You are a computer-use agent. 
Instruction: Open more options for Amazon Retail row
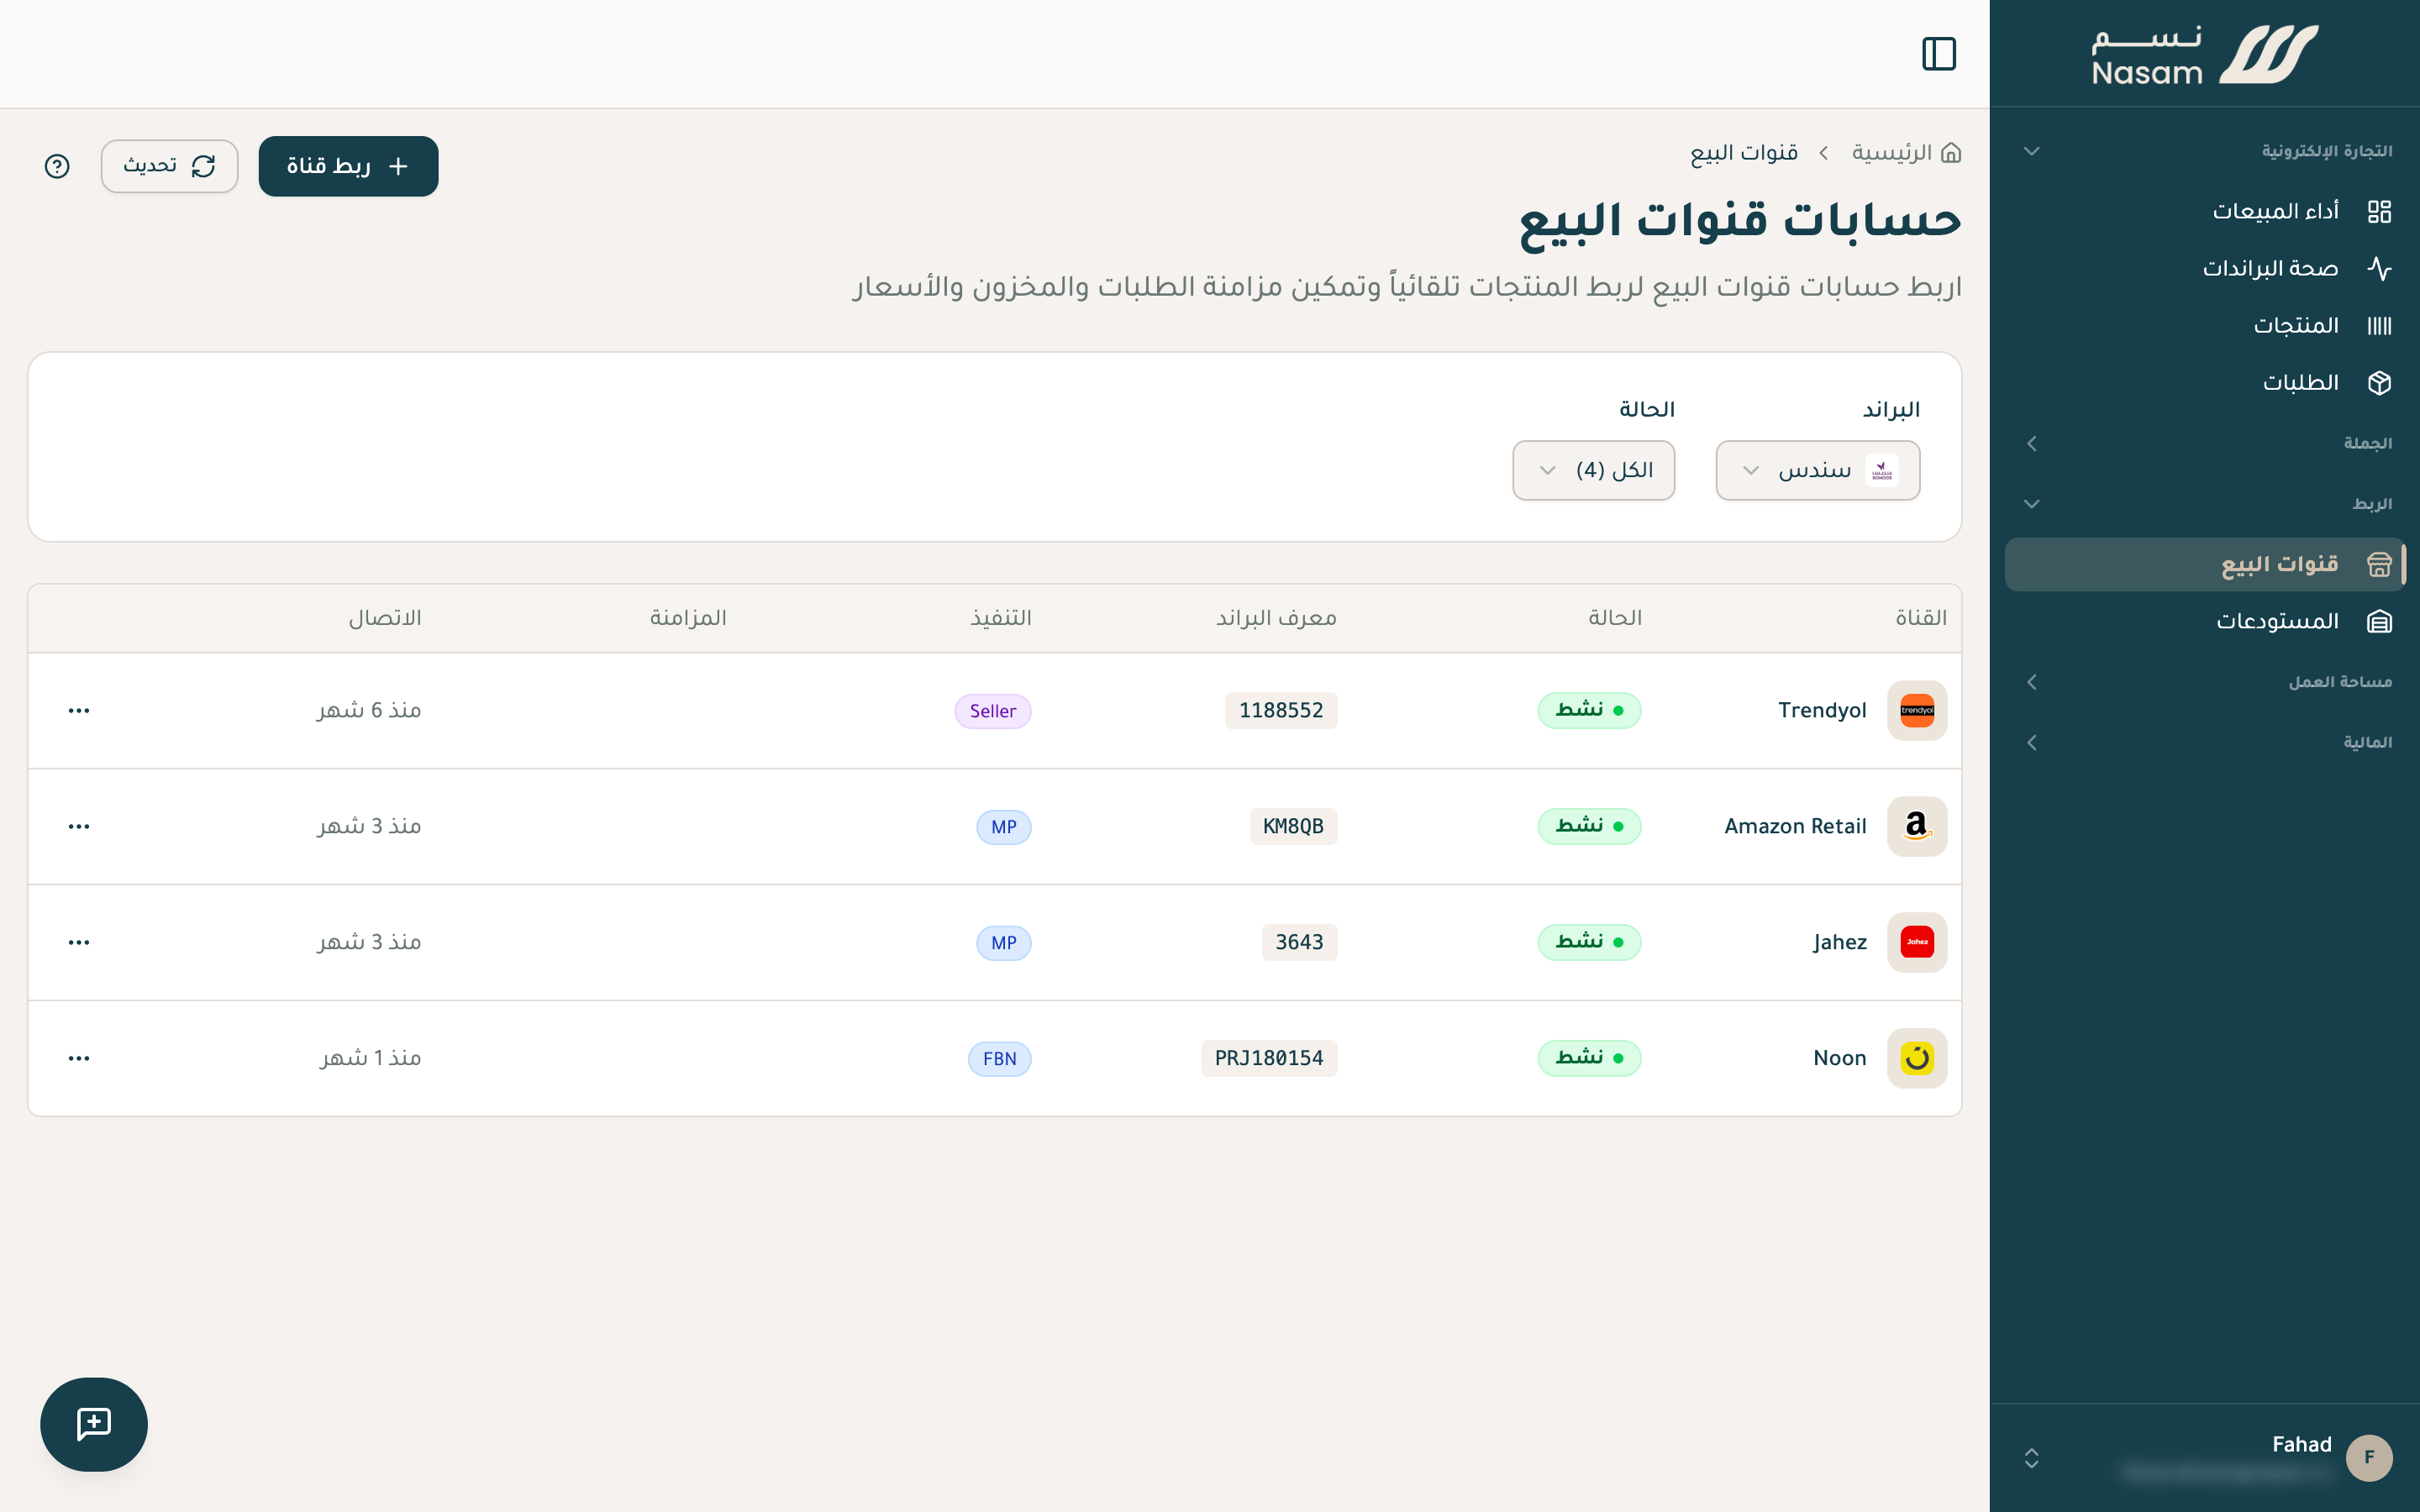point(79,827)
